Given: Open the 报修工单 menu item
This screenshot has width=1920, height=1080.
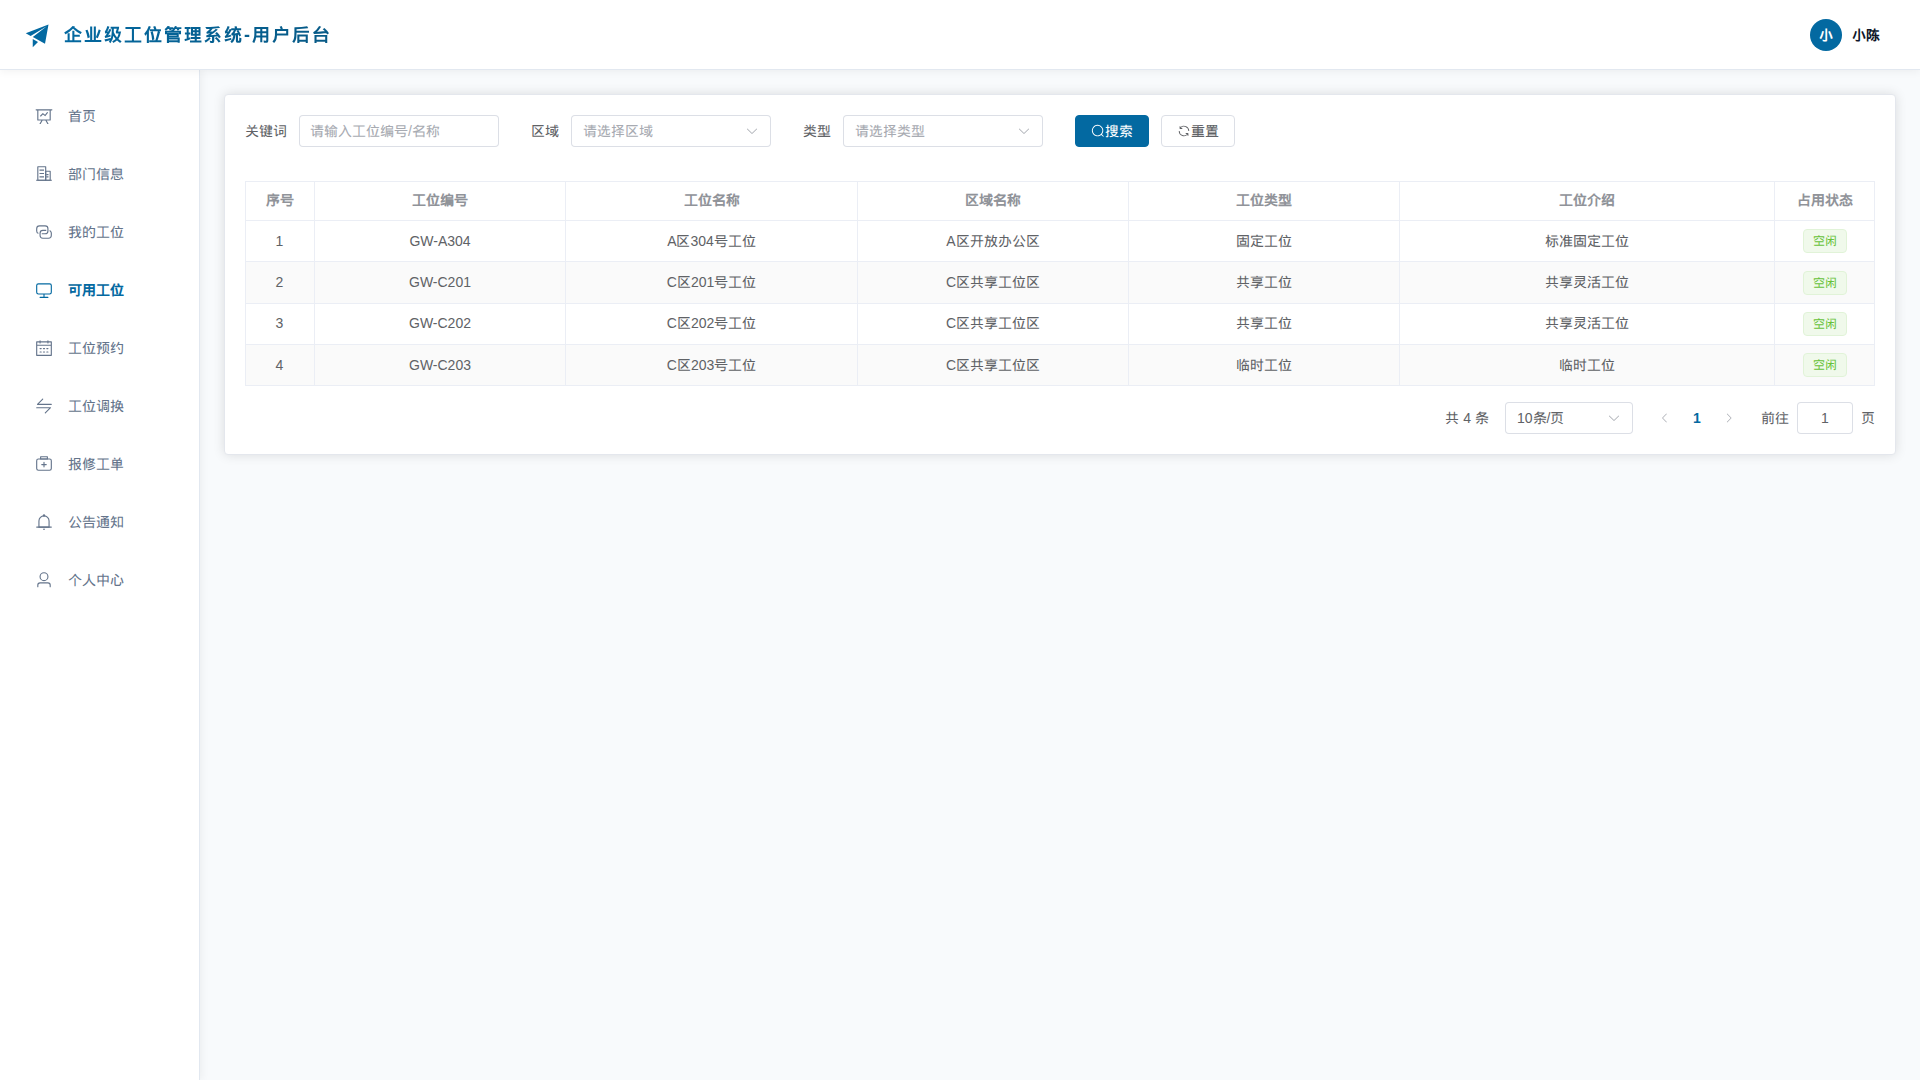Looking at the screenshot, I should 99,464.
